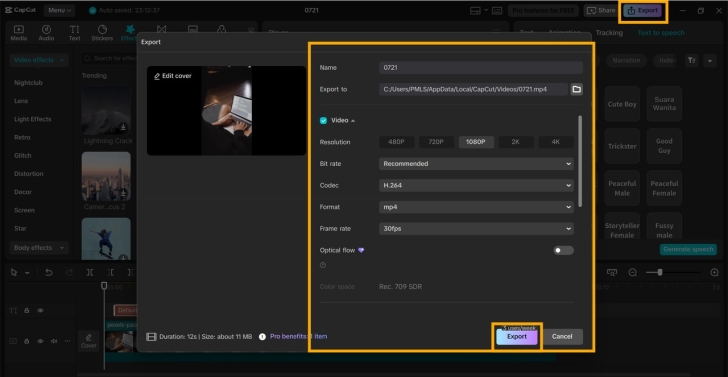This screenshot has height=377, width=728.
Task: Select the Trickster voice card
Action: (x=622, y=146)
